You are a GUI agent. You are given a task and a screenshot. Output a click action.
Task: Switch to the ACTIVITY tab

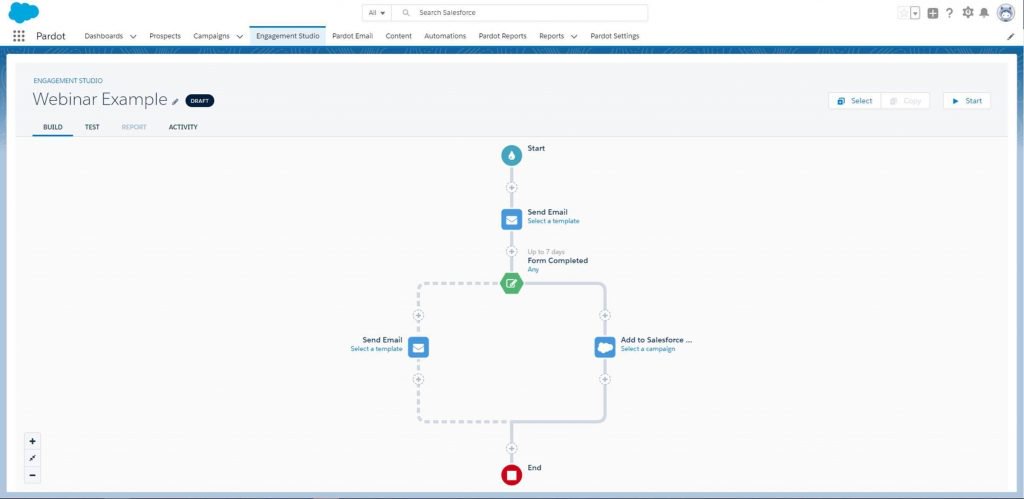183,127
